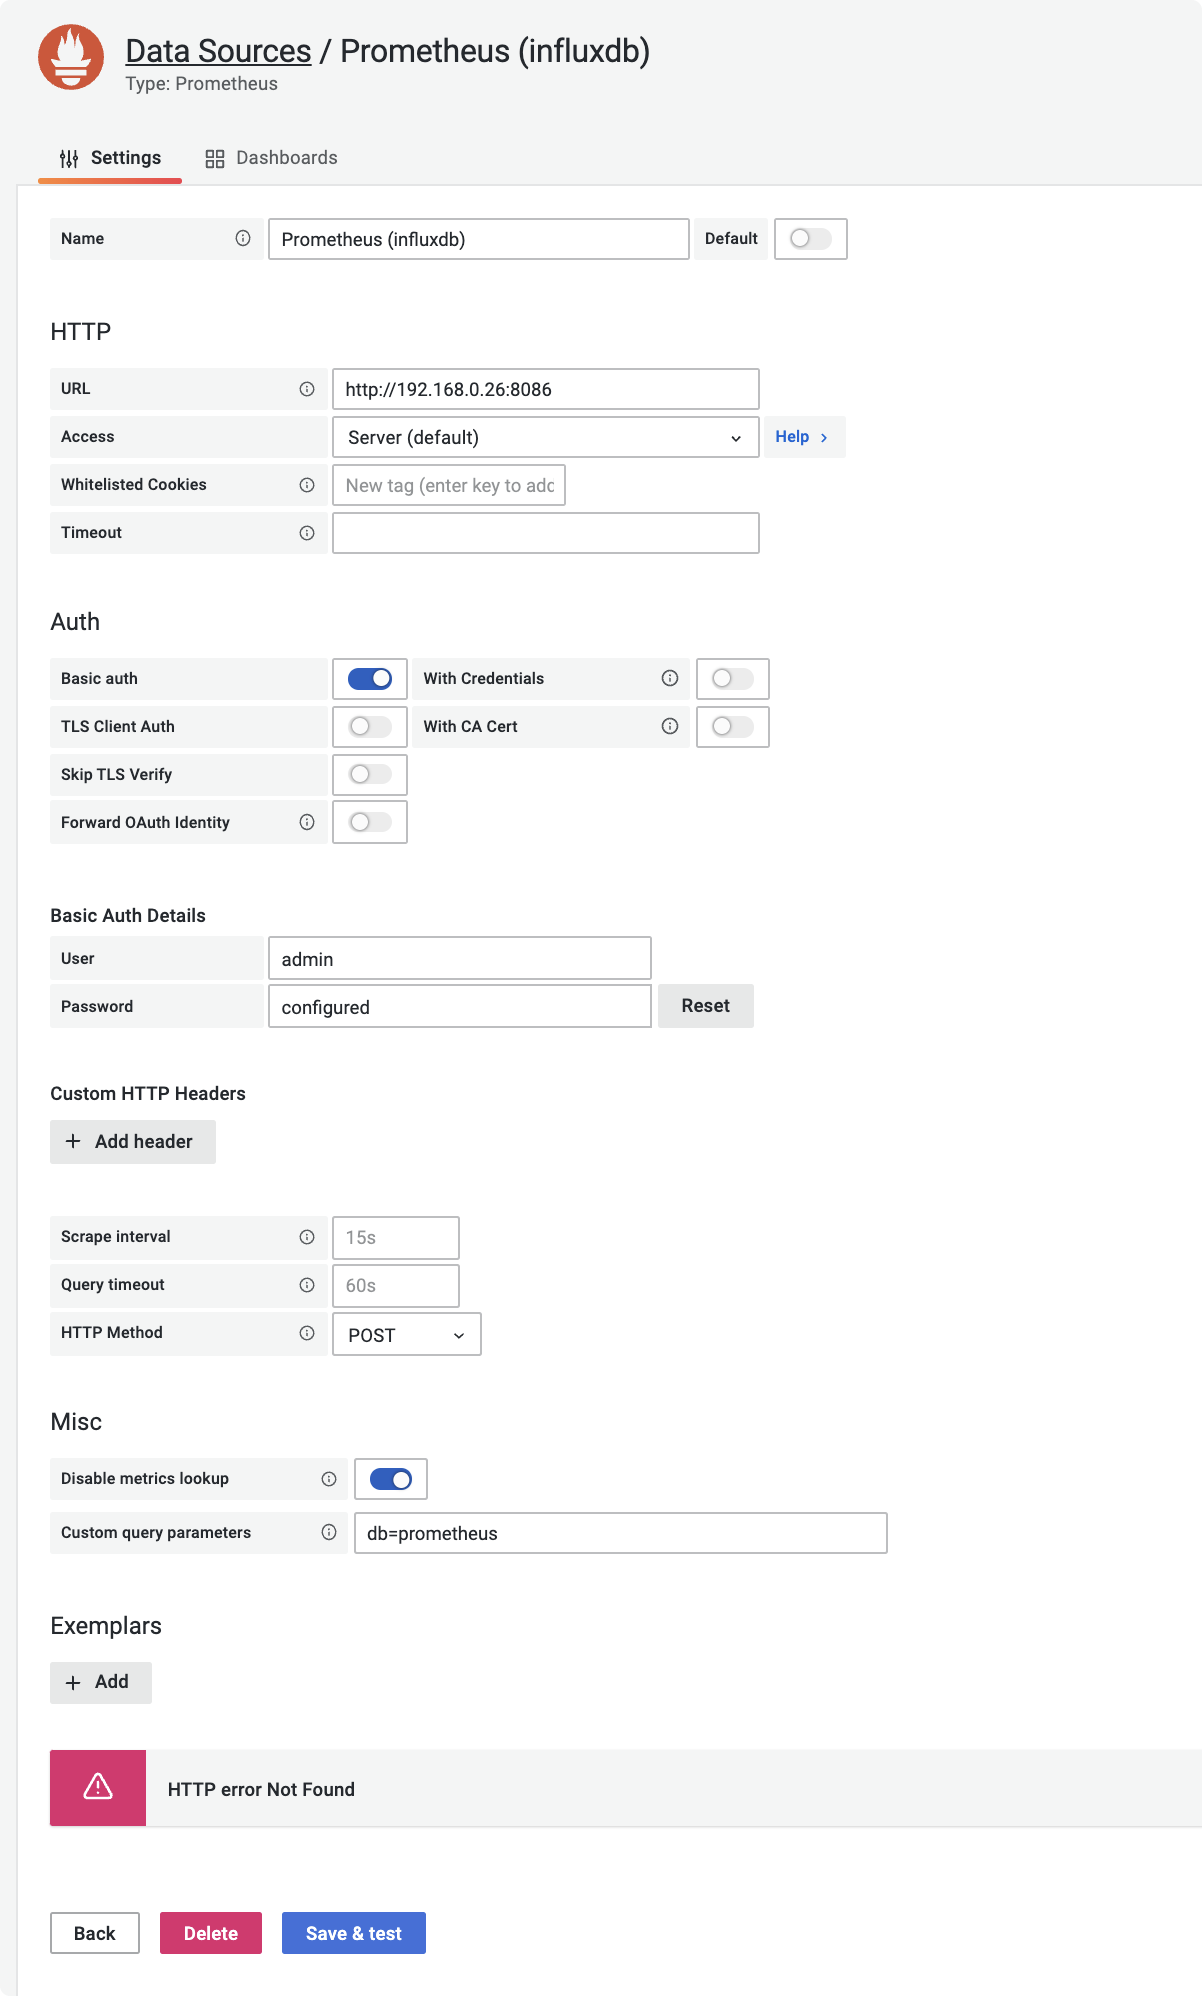Click info icon next to Forward OAuth Identity
This screenshot has width=1202, height=1996.
307,822
